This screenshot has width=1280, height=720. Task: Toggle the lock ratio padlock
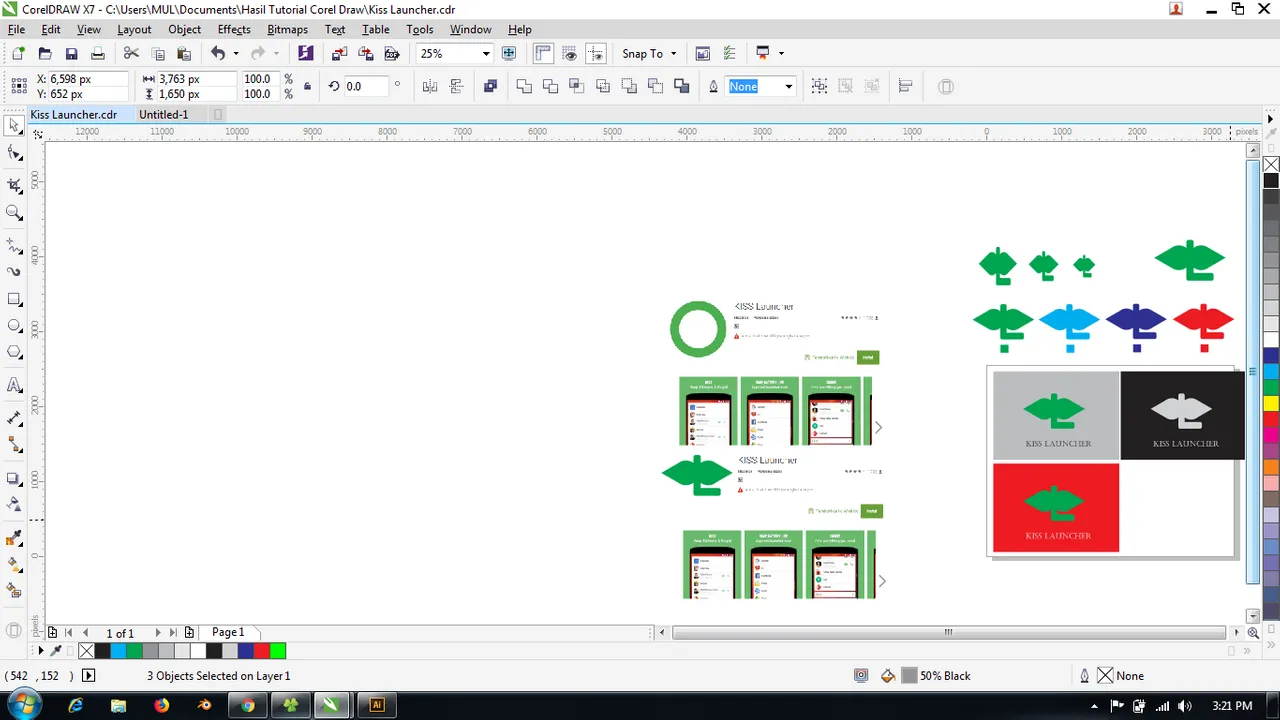click(x=307, y=87)
